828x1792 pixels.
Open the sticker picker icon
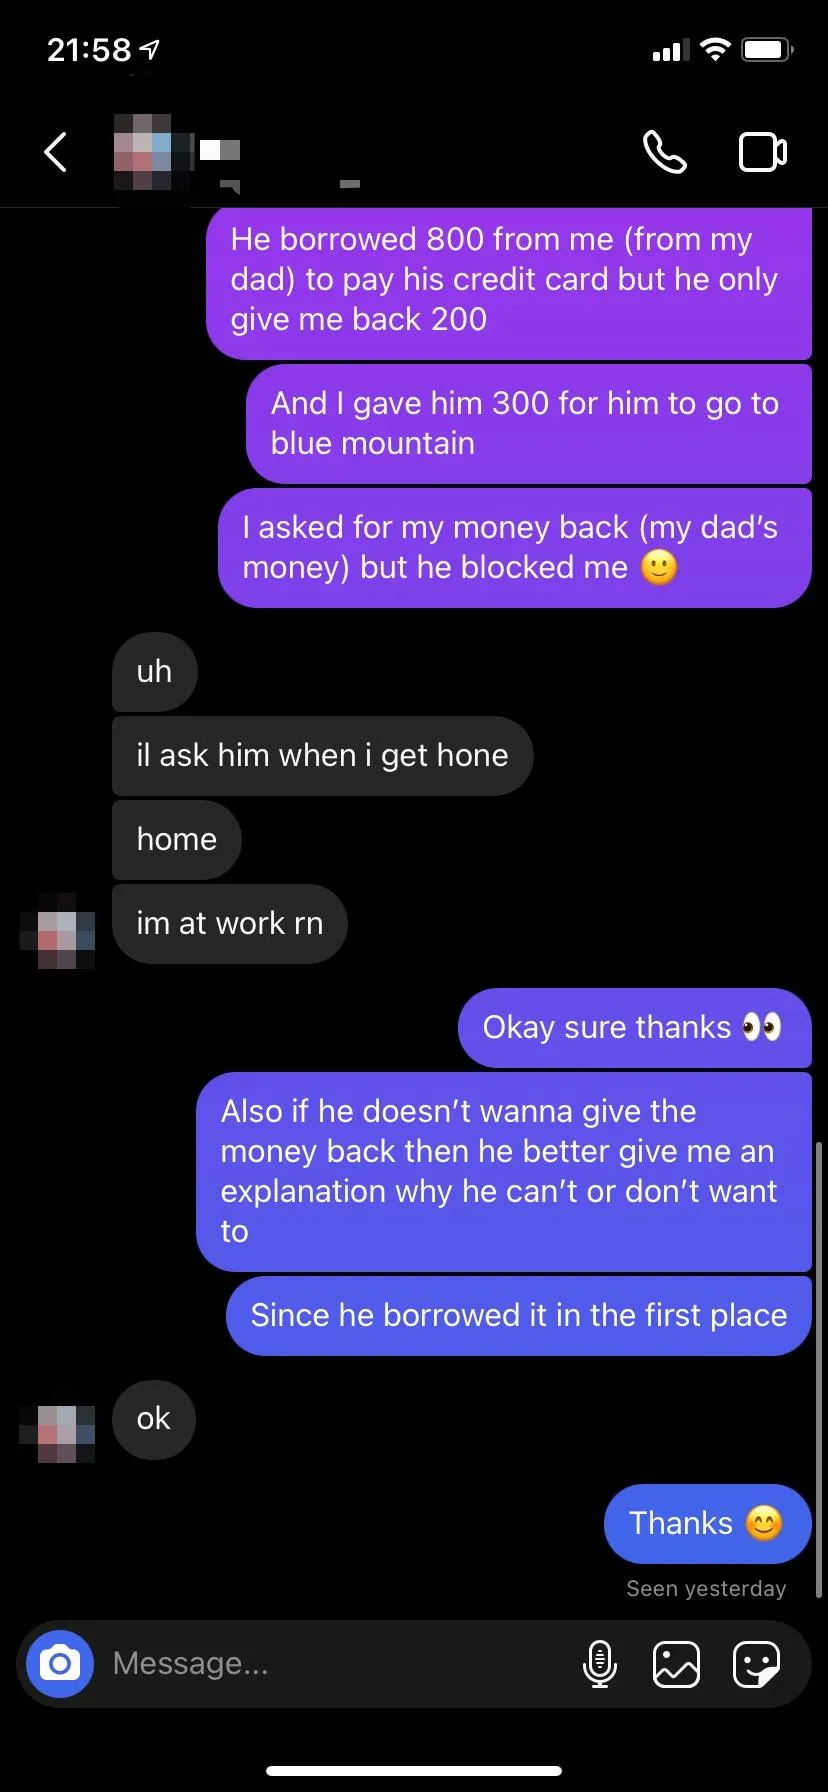pos(756,1664)
